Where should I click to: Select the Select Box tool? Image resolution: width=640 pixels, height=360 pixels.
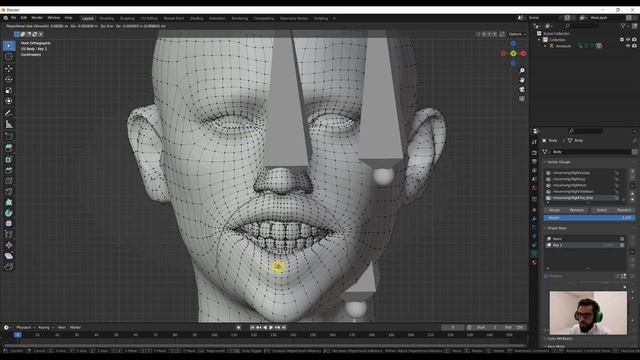(9, 46)
